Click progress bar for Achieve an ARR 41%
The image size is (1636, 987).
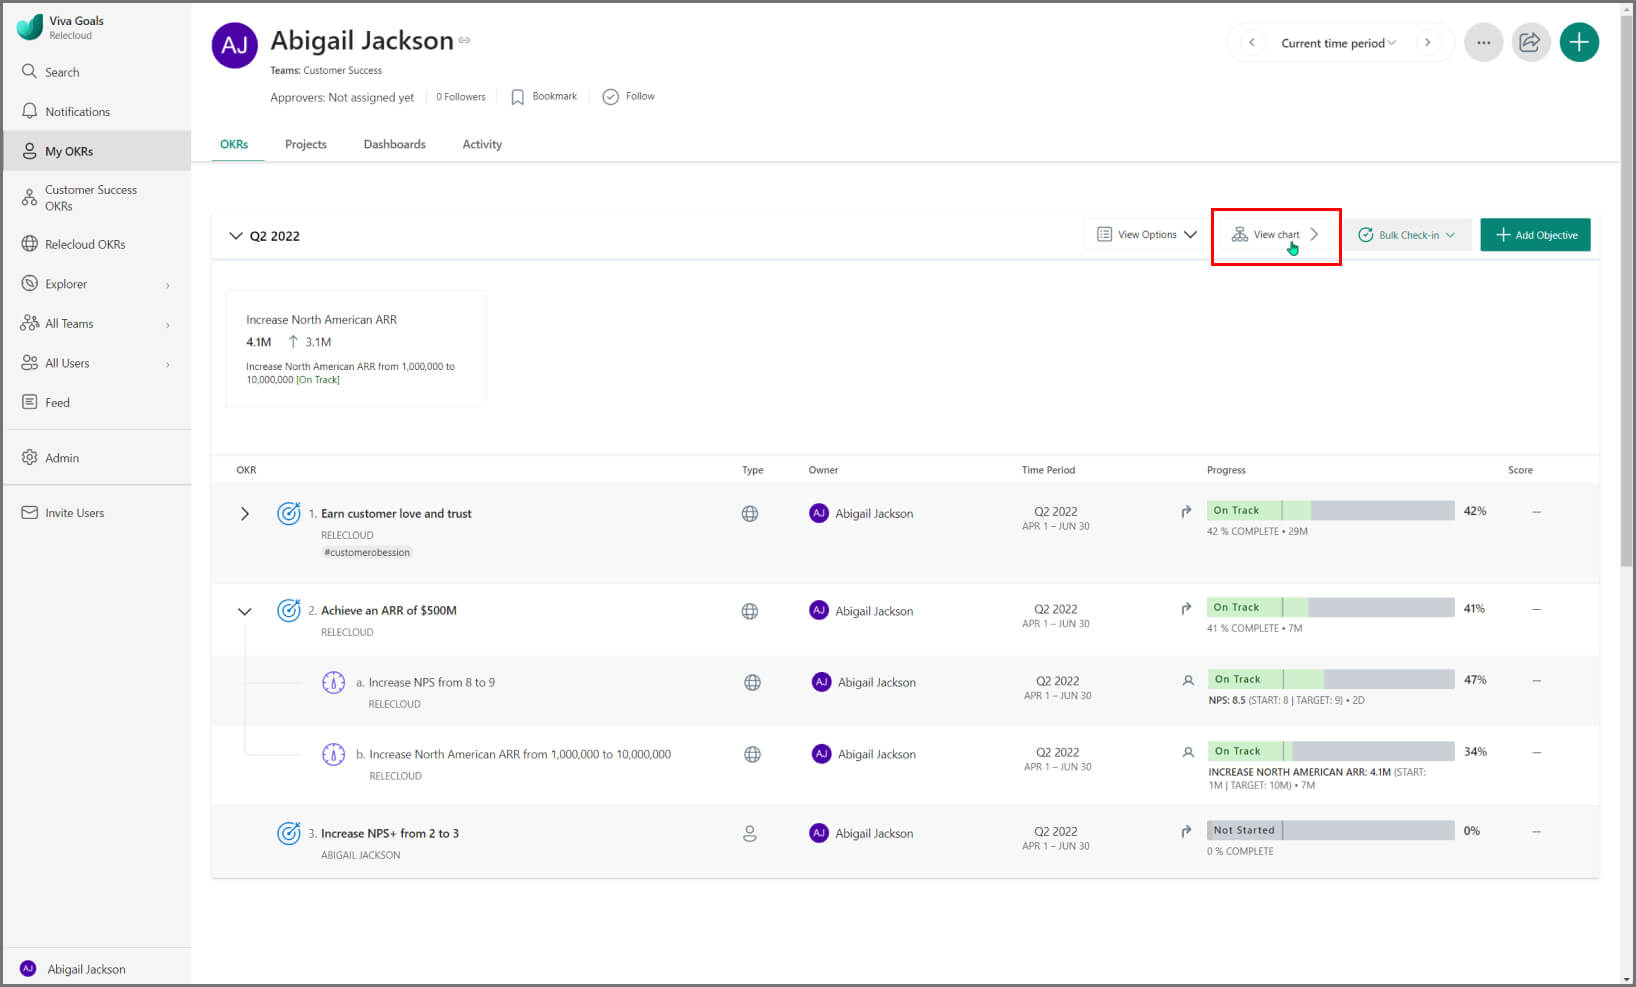[x=1330, y=608]
